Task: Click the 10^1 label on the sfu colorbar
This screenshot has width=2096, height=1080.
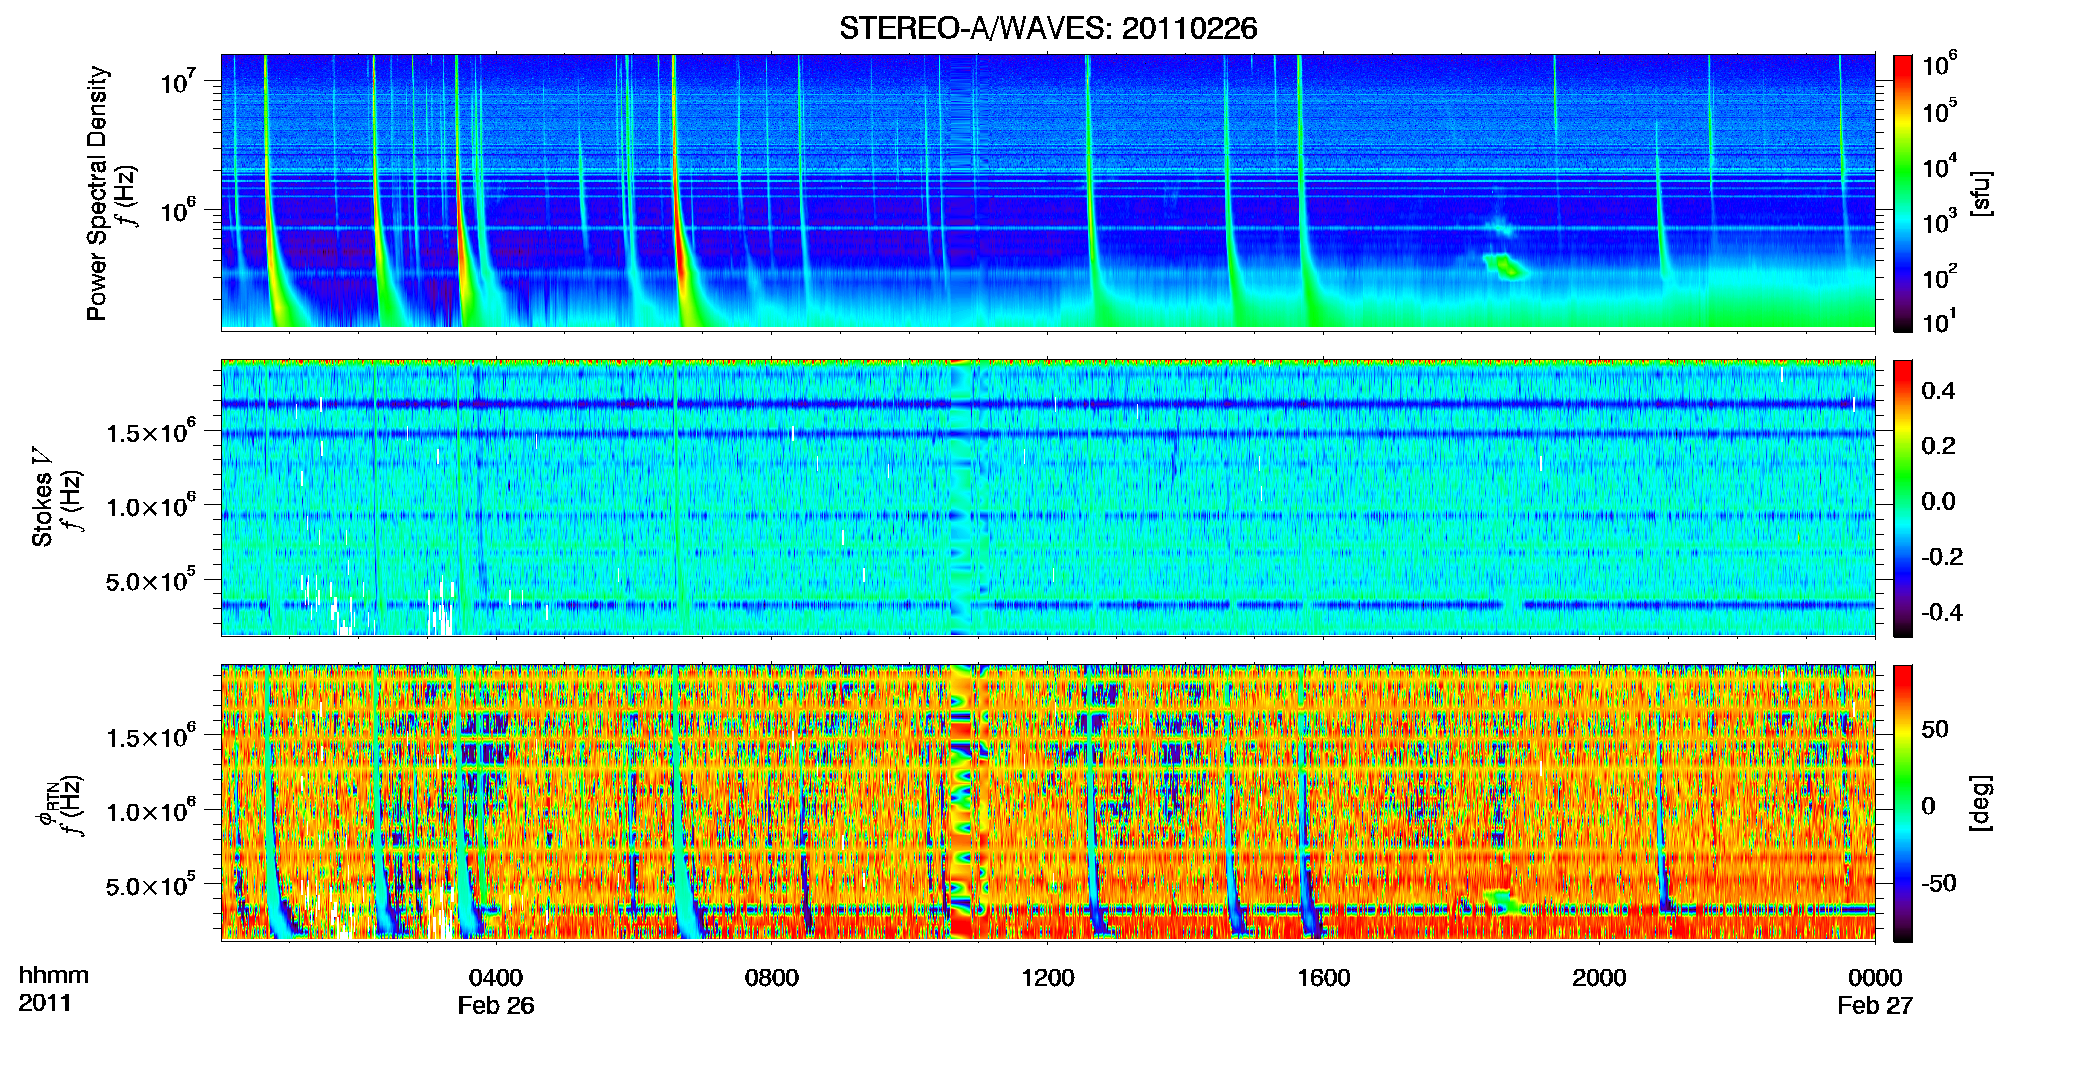Action: (1940, 321)
